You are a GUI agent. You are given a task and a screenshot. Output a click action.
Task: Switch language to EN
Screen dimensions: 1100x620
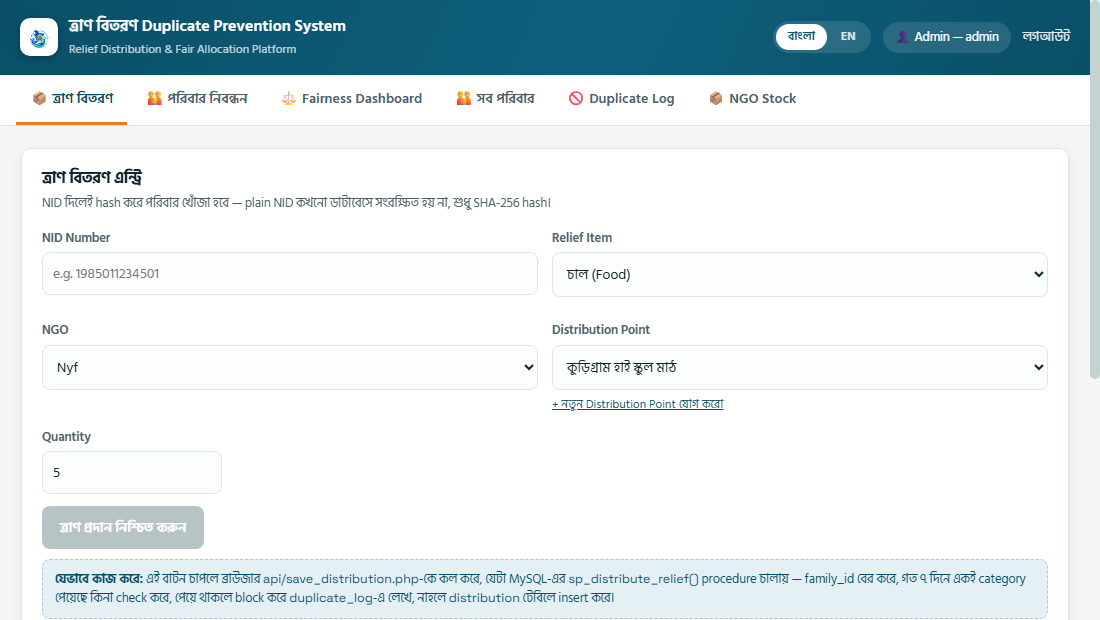tap(848, 36)
